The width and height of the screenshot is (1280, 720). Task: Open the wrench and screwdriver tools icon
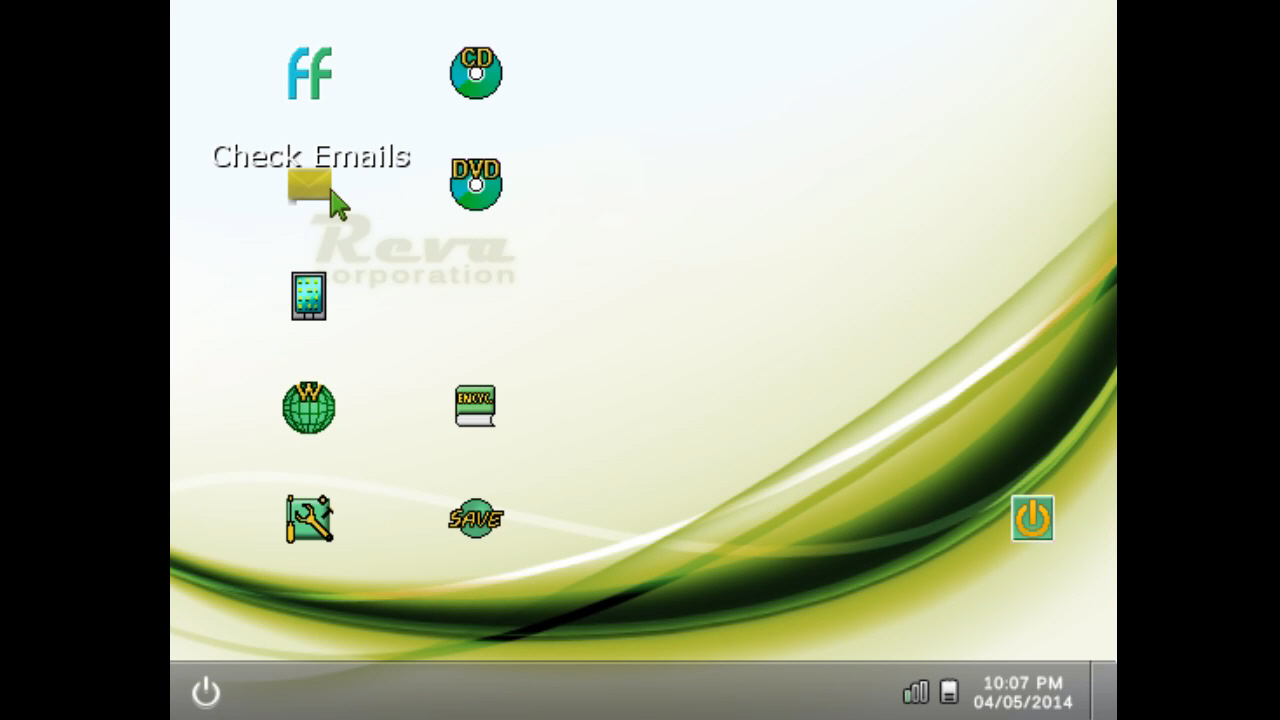coord(309,519)
